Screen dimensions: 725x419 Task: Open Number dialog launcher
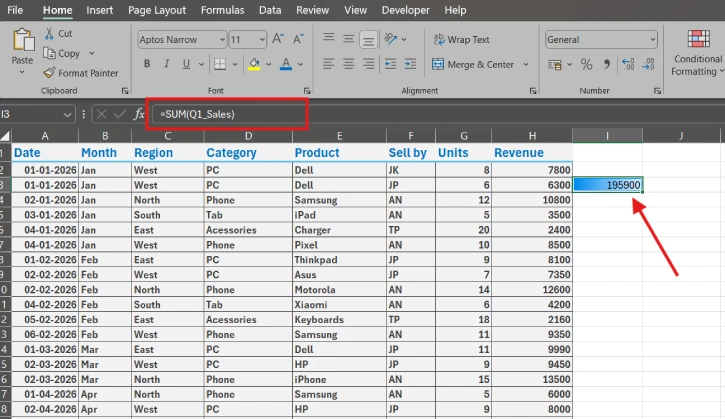(657, 91)
